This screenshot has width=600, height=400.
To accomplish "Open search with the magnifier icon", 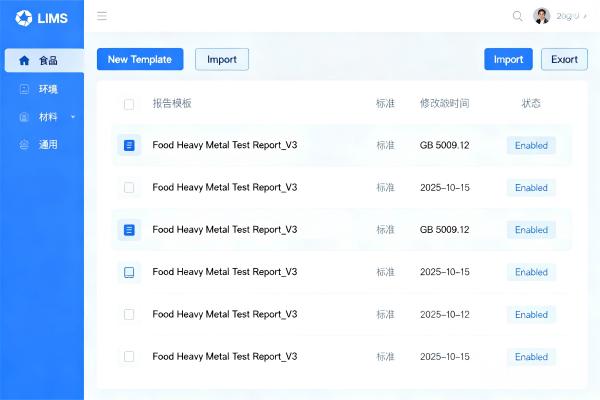I will coord(517,16).
